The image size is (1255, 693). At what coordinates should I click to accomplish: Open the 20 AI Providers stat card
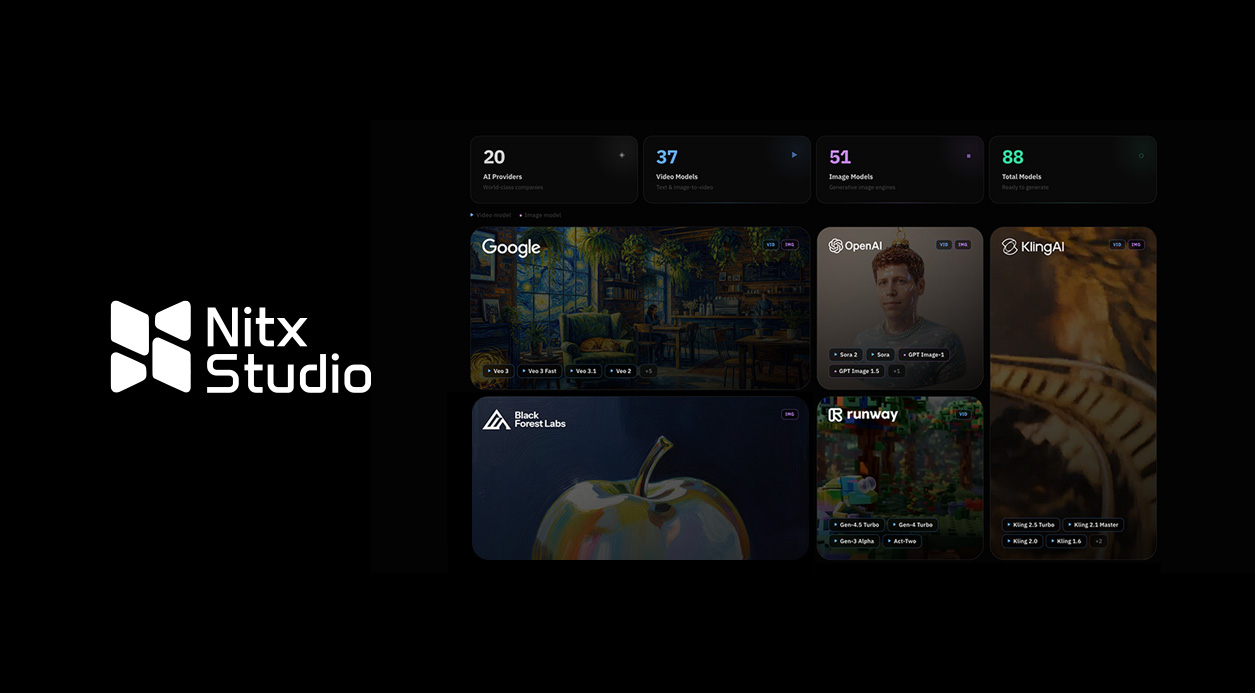pos(554,170)
